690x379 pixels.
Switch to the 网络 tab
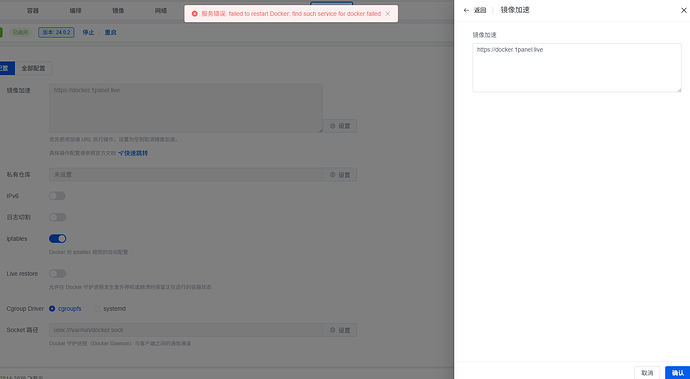tap(161, 11)
